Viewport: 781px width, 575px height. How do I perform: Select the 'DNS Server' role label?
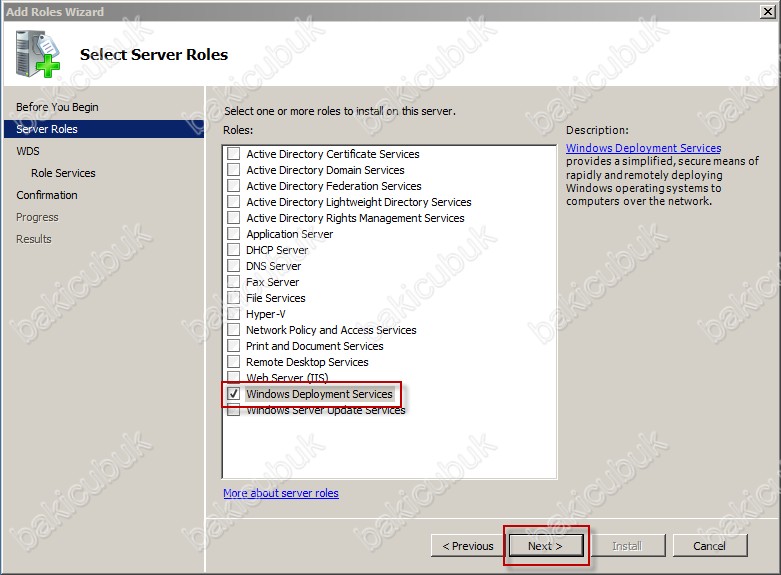[x=273, y=266]
